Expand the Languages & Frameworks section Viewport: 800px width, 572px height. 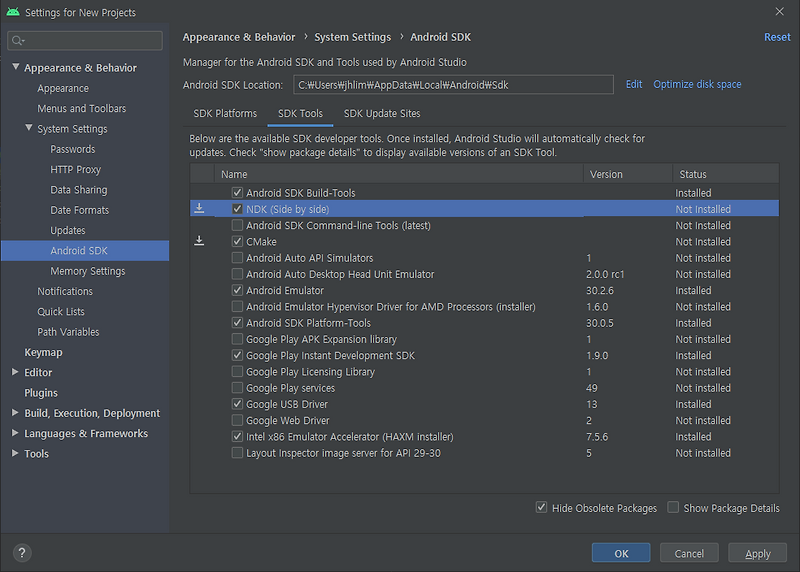[x=15, y=434]
